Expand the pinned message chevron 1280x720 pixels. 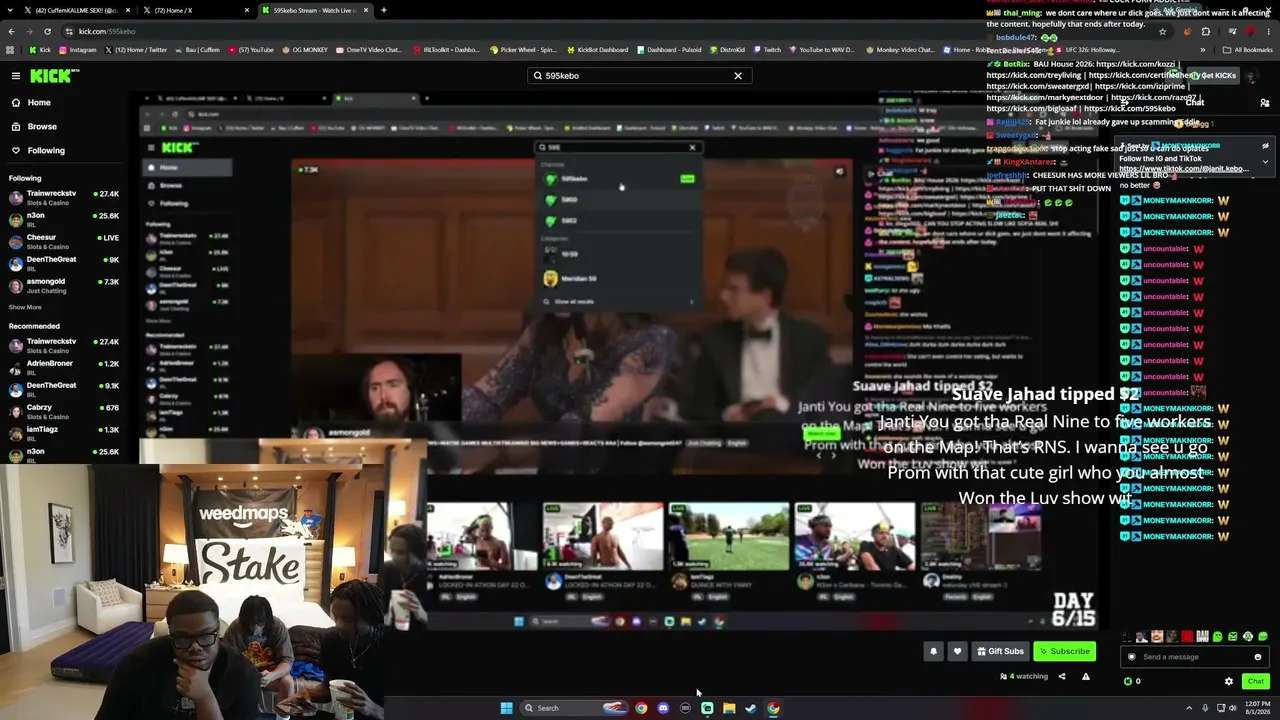pos(1265,161)
